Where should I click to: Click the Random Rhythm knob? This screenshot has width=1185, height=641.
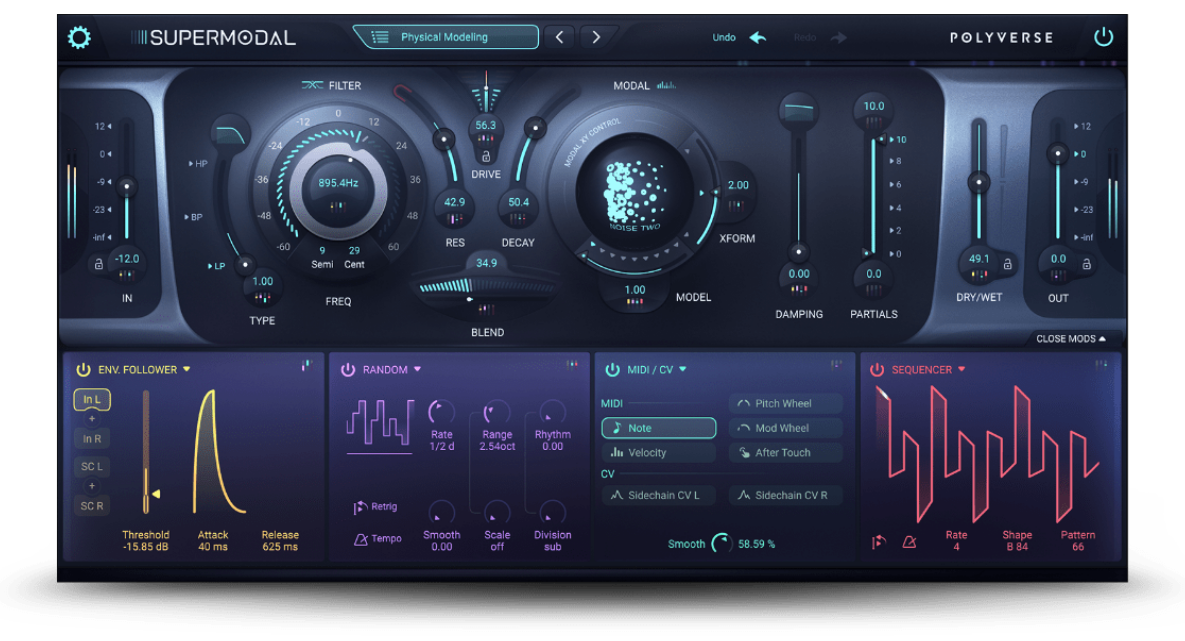pos(552,412)
